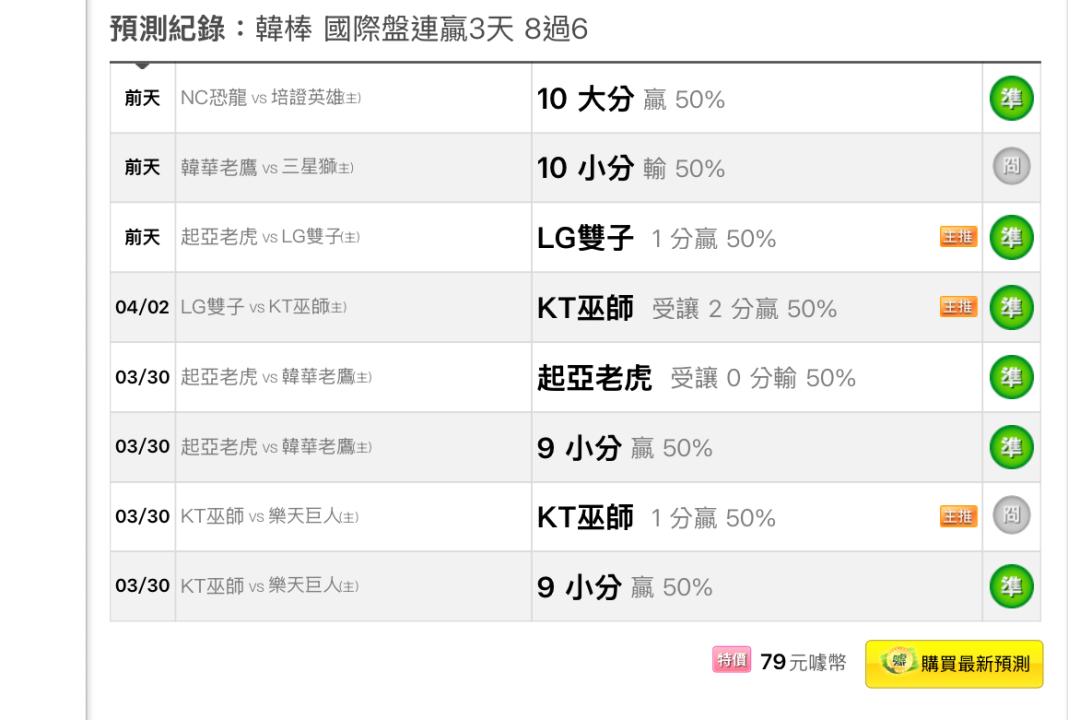This screenshot has height=720, width=1080.
Task: Click gray 凹 icon in KT巫師 1分贏 row
Action: click(x=1011, y=515)
